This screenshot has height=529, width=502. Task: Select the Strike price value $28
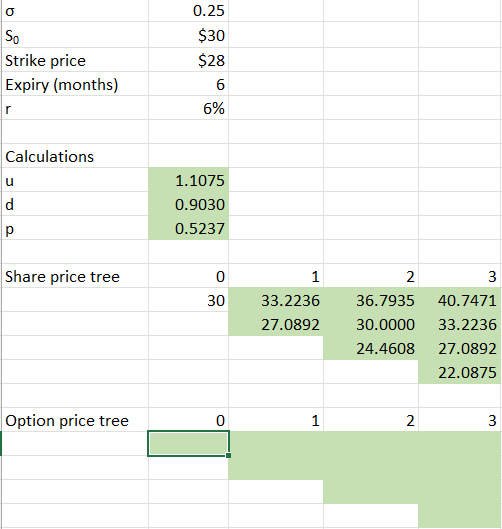coord(189,60)
